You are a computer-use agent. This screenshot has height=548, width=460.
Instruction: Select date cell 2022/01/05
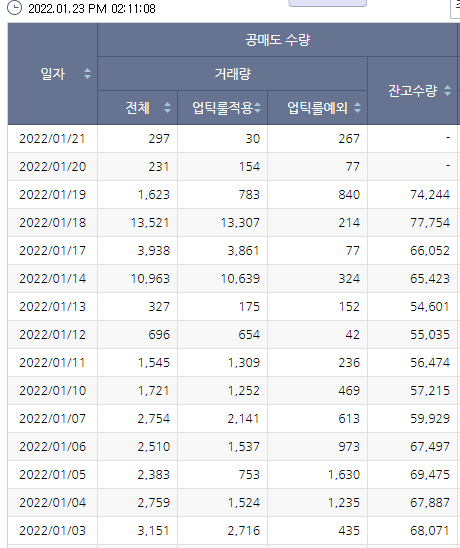[x=52, y=475]
